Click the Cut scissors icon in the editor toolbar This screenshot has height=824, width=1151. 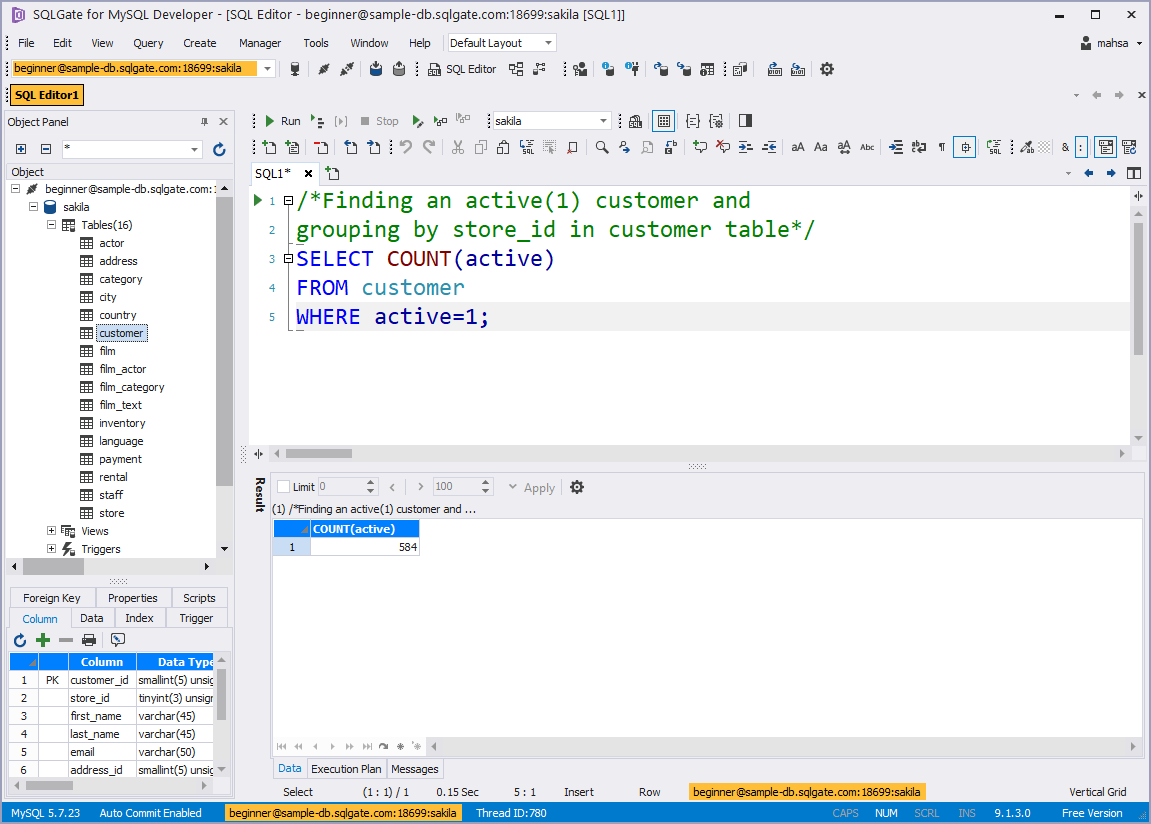[x=456, y=147]
